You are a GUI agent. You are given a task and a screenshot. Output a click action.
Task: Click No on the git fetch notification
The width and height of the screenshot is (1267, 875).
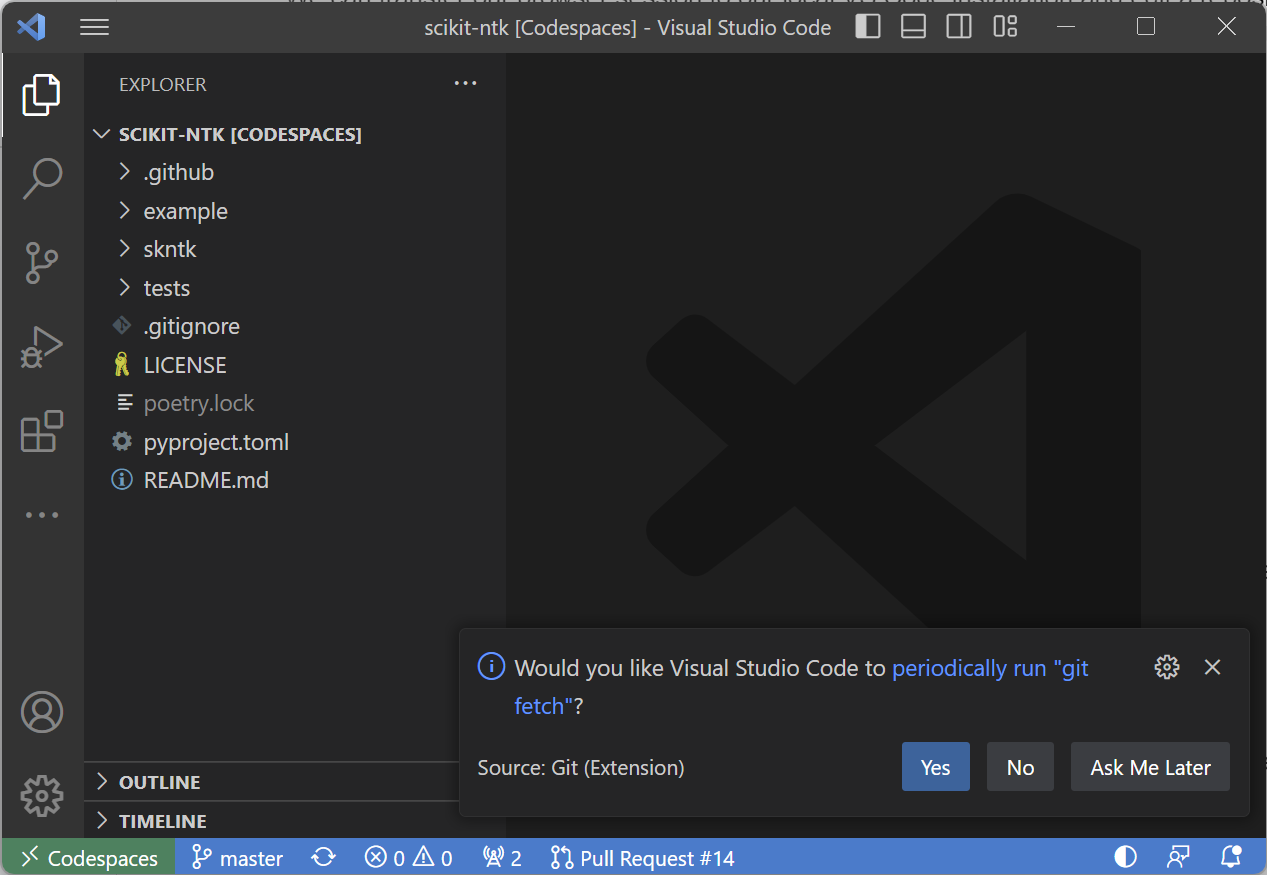point(1020,767)
